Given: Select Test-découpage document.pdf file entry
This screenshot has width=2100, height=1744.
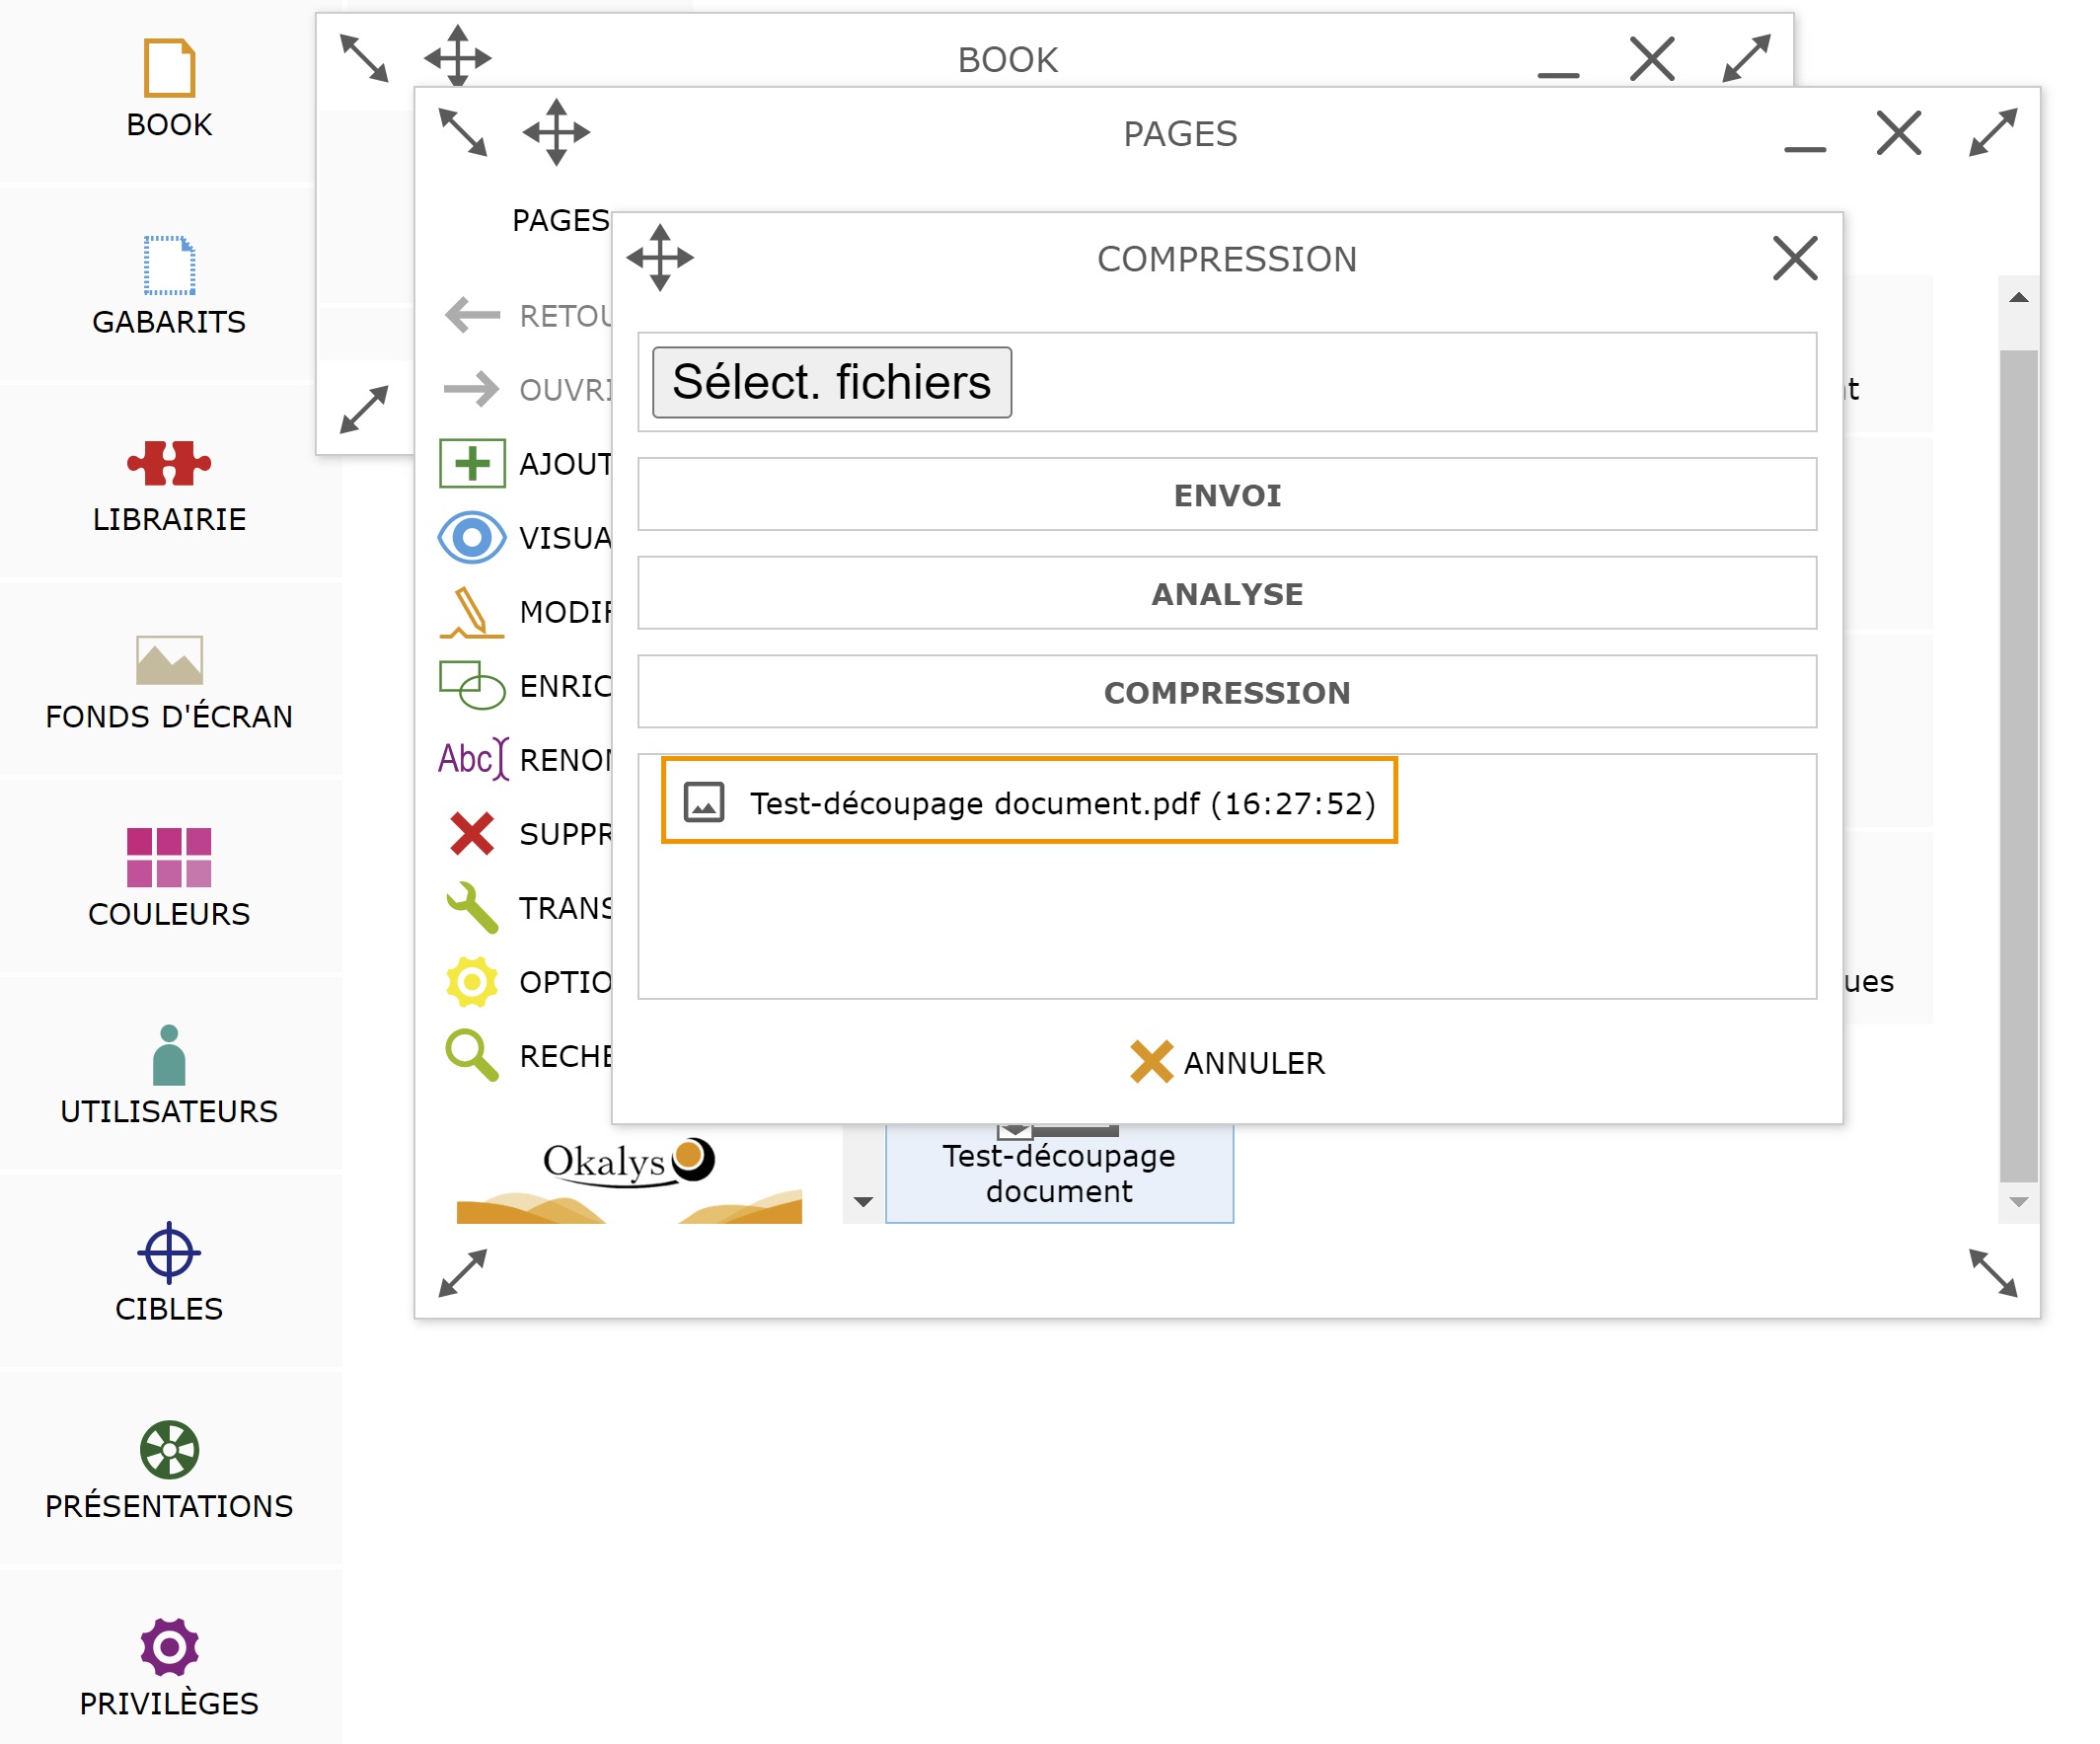Looking at the screenshot, I should (1029, 802).
